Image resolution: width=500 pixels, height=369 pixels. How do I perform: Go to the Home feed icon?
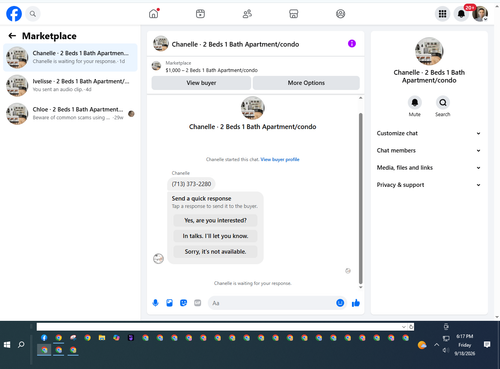[x=154, y=14]
